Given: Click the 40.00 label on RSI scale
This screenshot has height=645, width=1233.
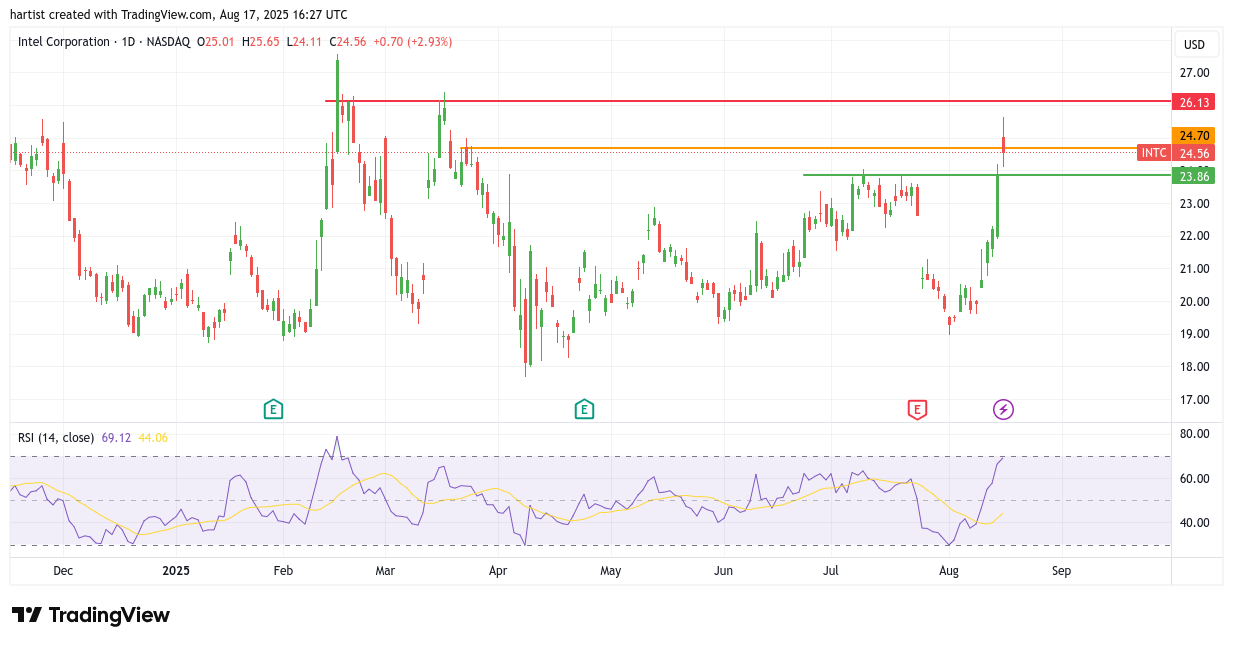Looking at the screenshot, I should 1194,523.
